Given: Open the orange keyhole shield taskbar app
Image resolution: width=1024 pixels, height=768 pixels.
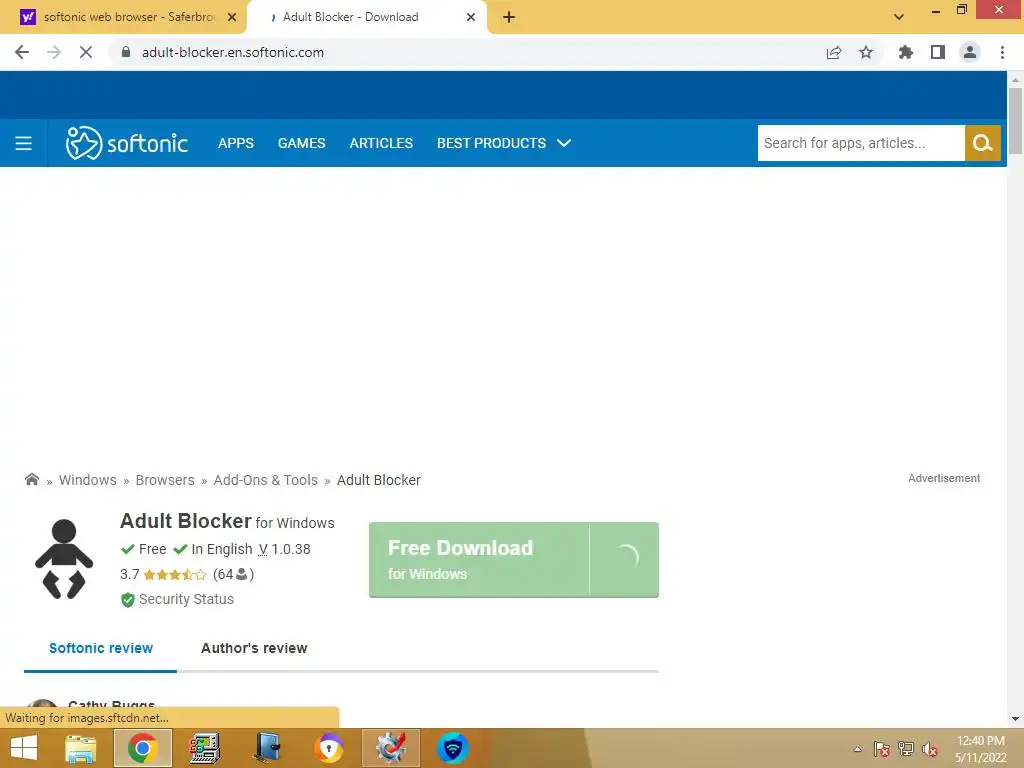Looking at the screenshot, I should point(329,748).
